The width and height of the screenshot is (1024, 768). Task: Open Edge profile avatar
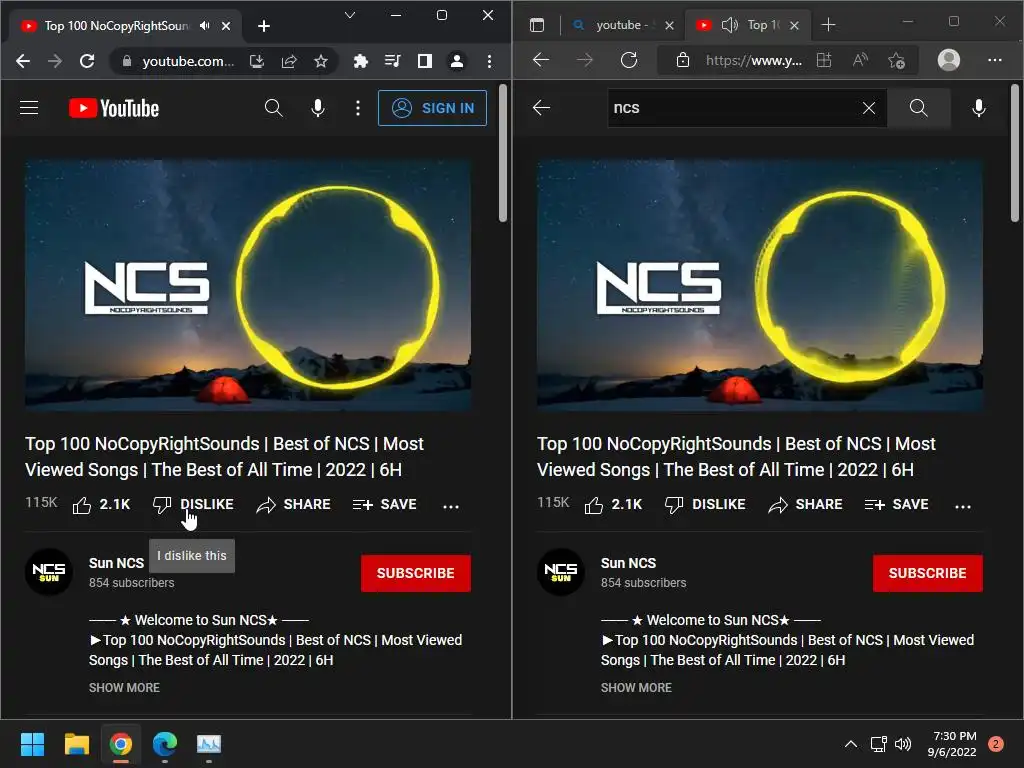[949, 60]
